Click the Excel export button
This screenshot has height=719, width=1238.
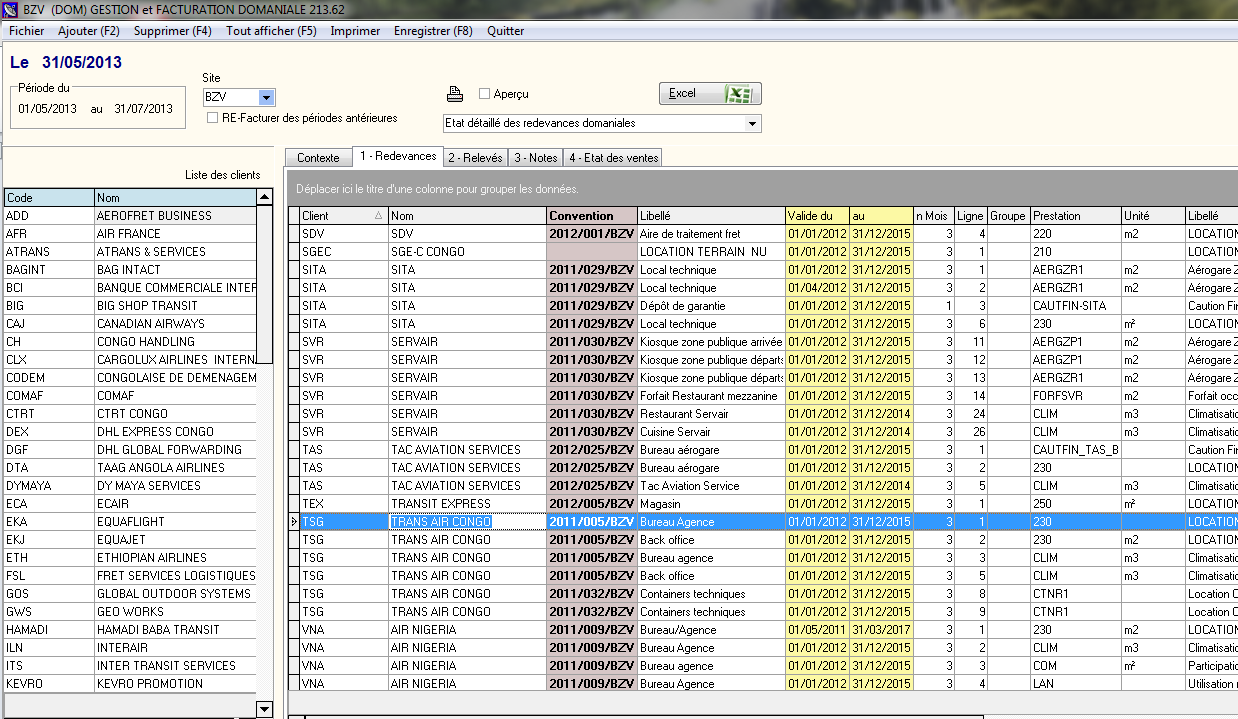[709, 93]
